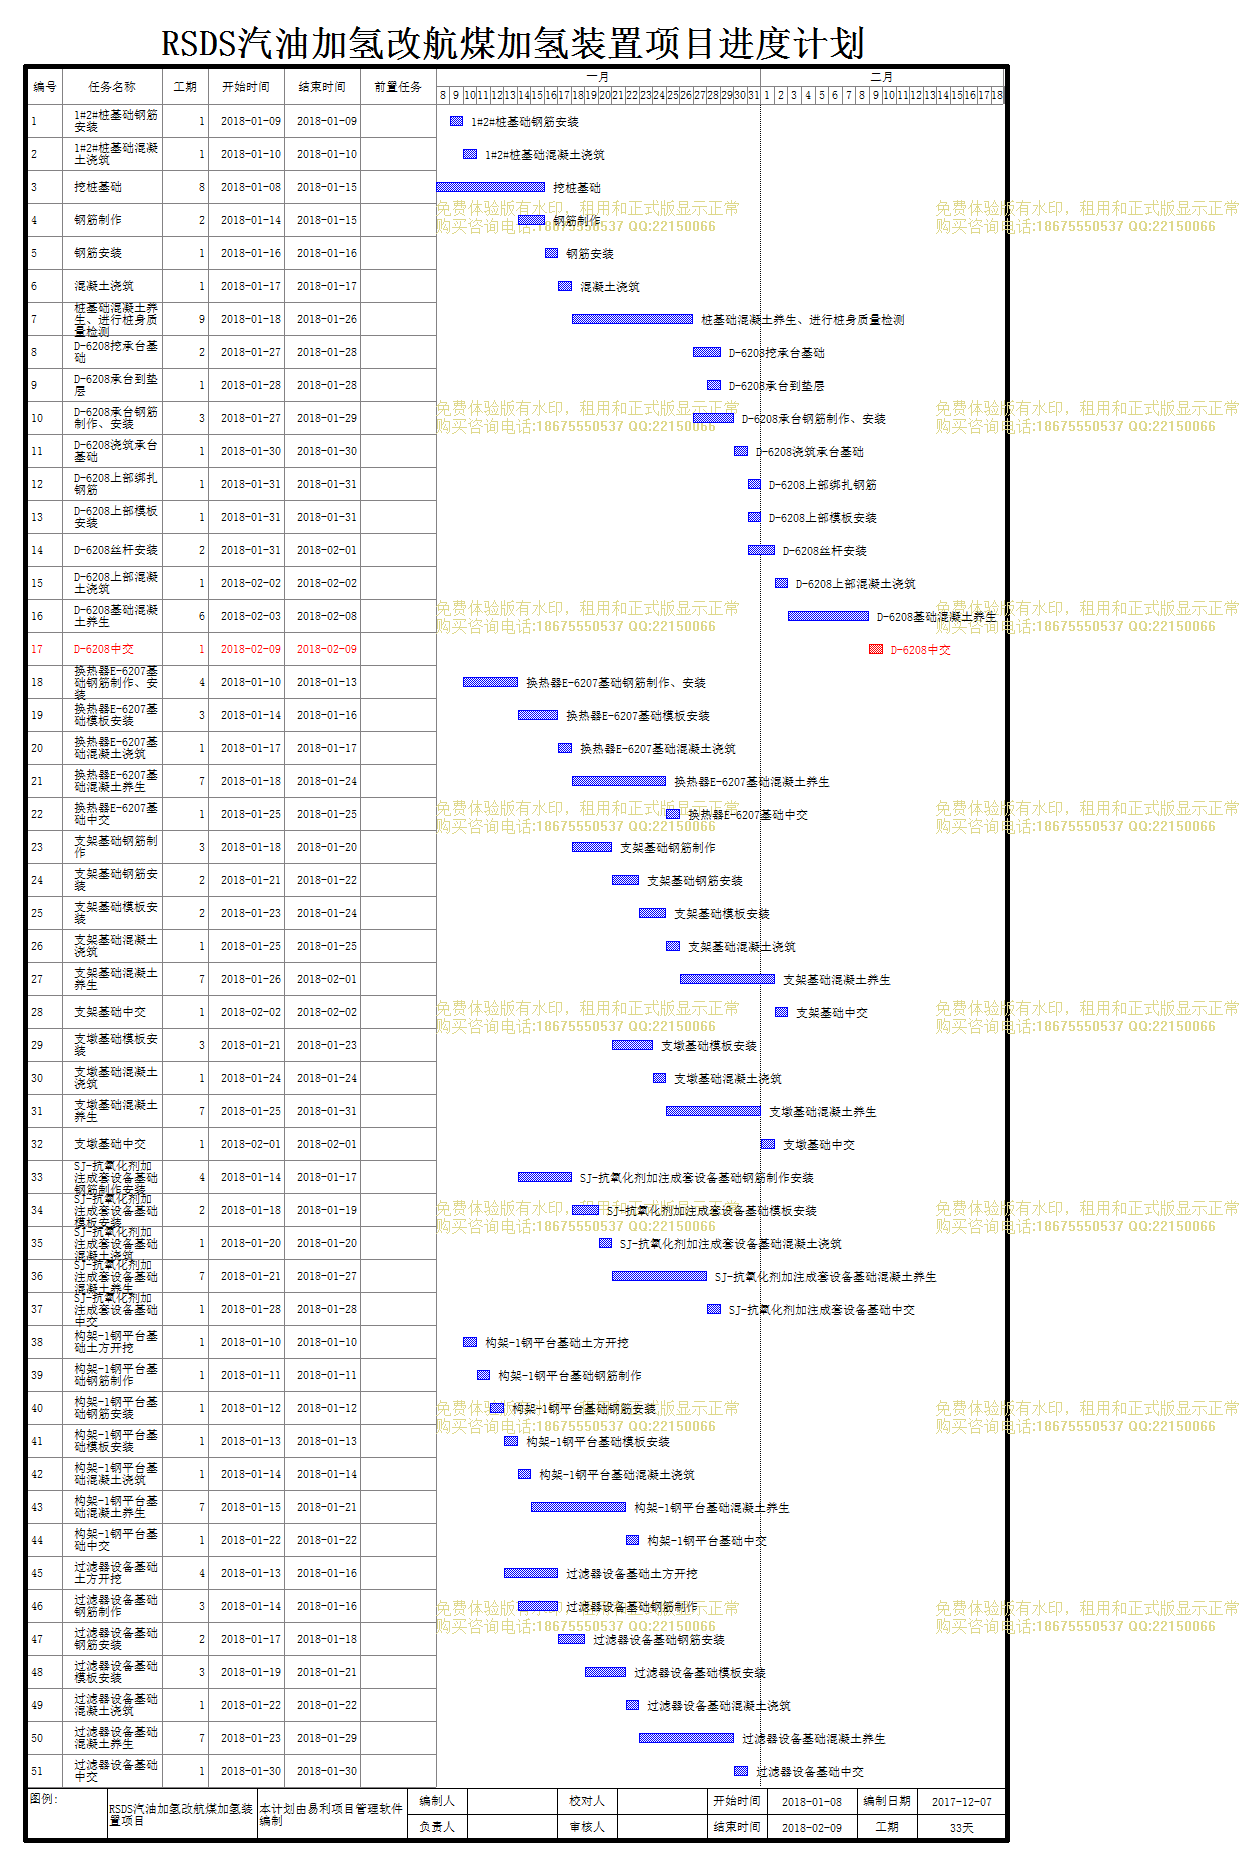Select start date 2018-01-30 in row 51
This screenshot has width=1239, height=1864.
[x=251, y=1771]
